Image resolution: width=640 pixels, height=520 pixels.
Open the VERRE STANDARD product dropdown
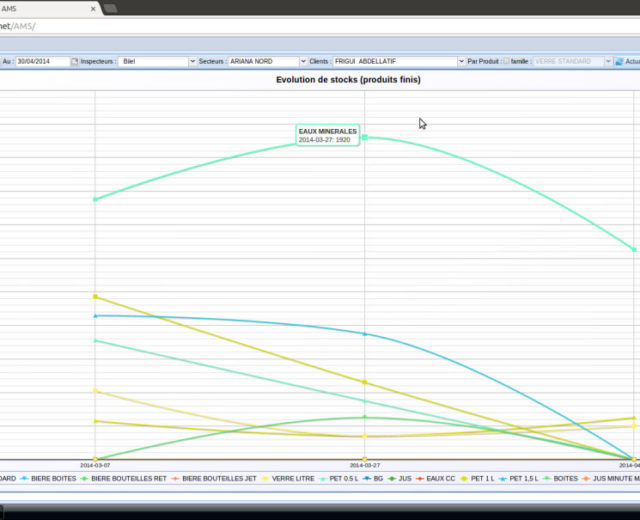tap(606, 61)
